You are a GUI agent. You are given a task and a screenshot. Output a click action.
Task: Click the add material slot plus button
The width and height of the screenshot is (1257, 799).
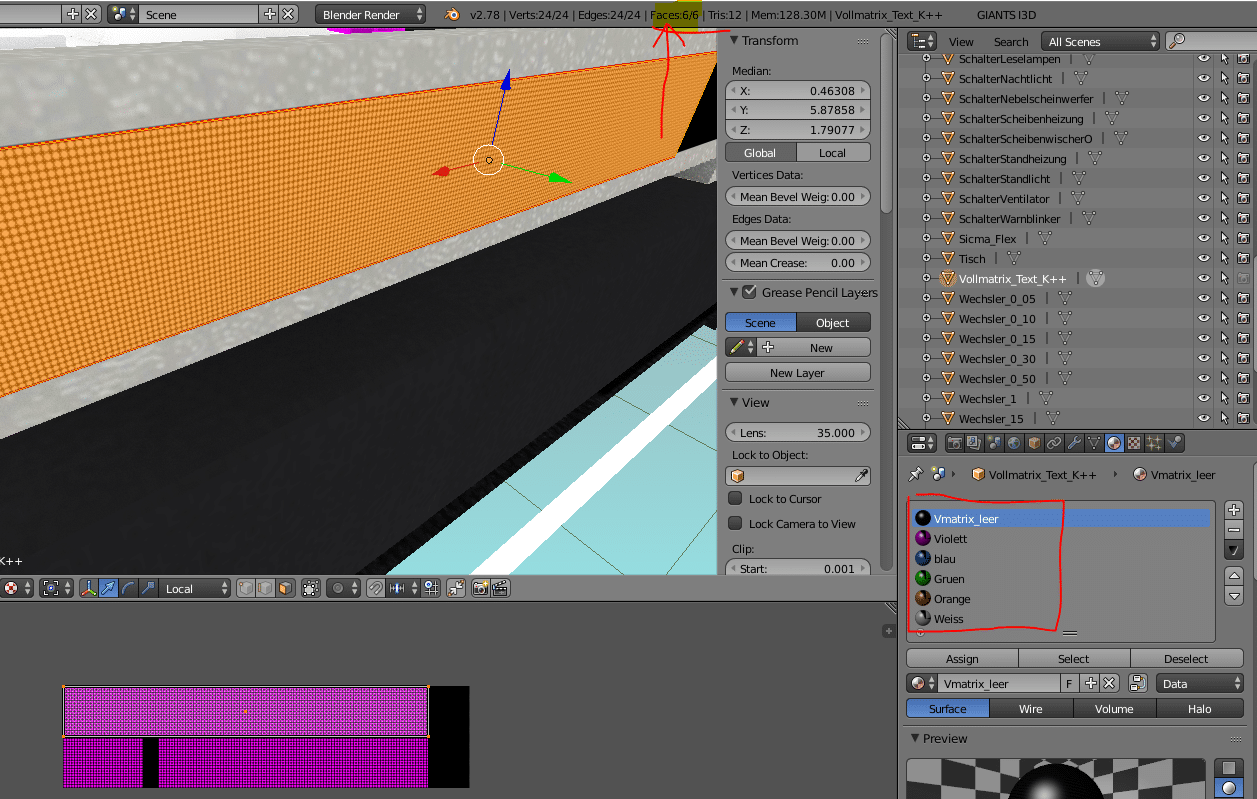click(x=1234, y=510)
